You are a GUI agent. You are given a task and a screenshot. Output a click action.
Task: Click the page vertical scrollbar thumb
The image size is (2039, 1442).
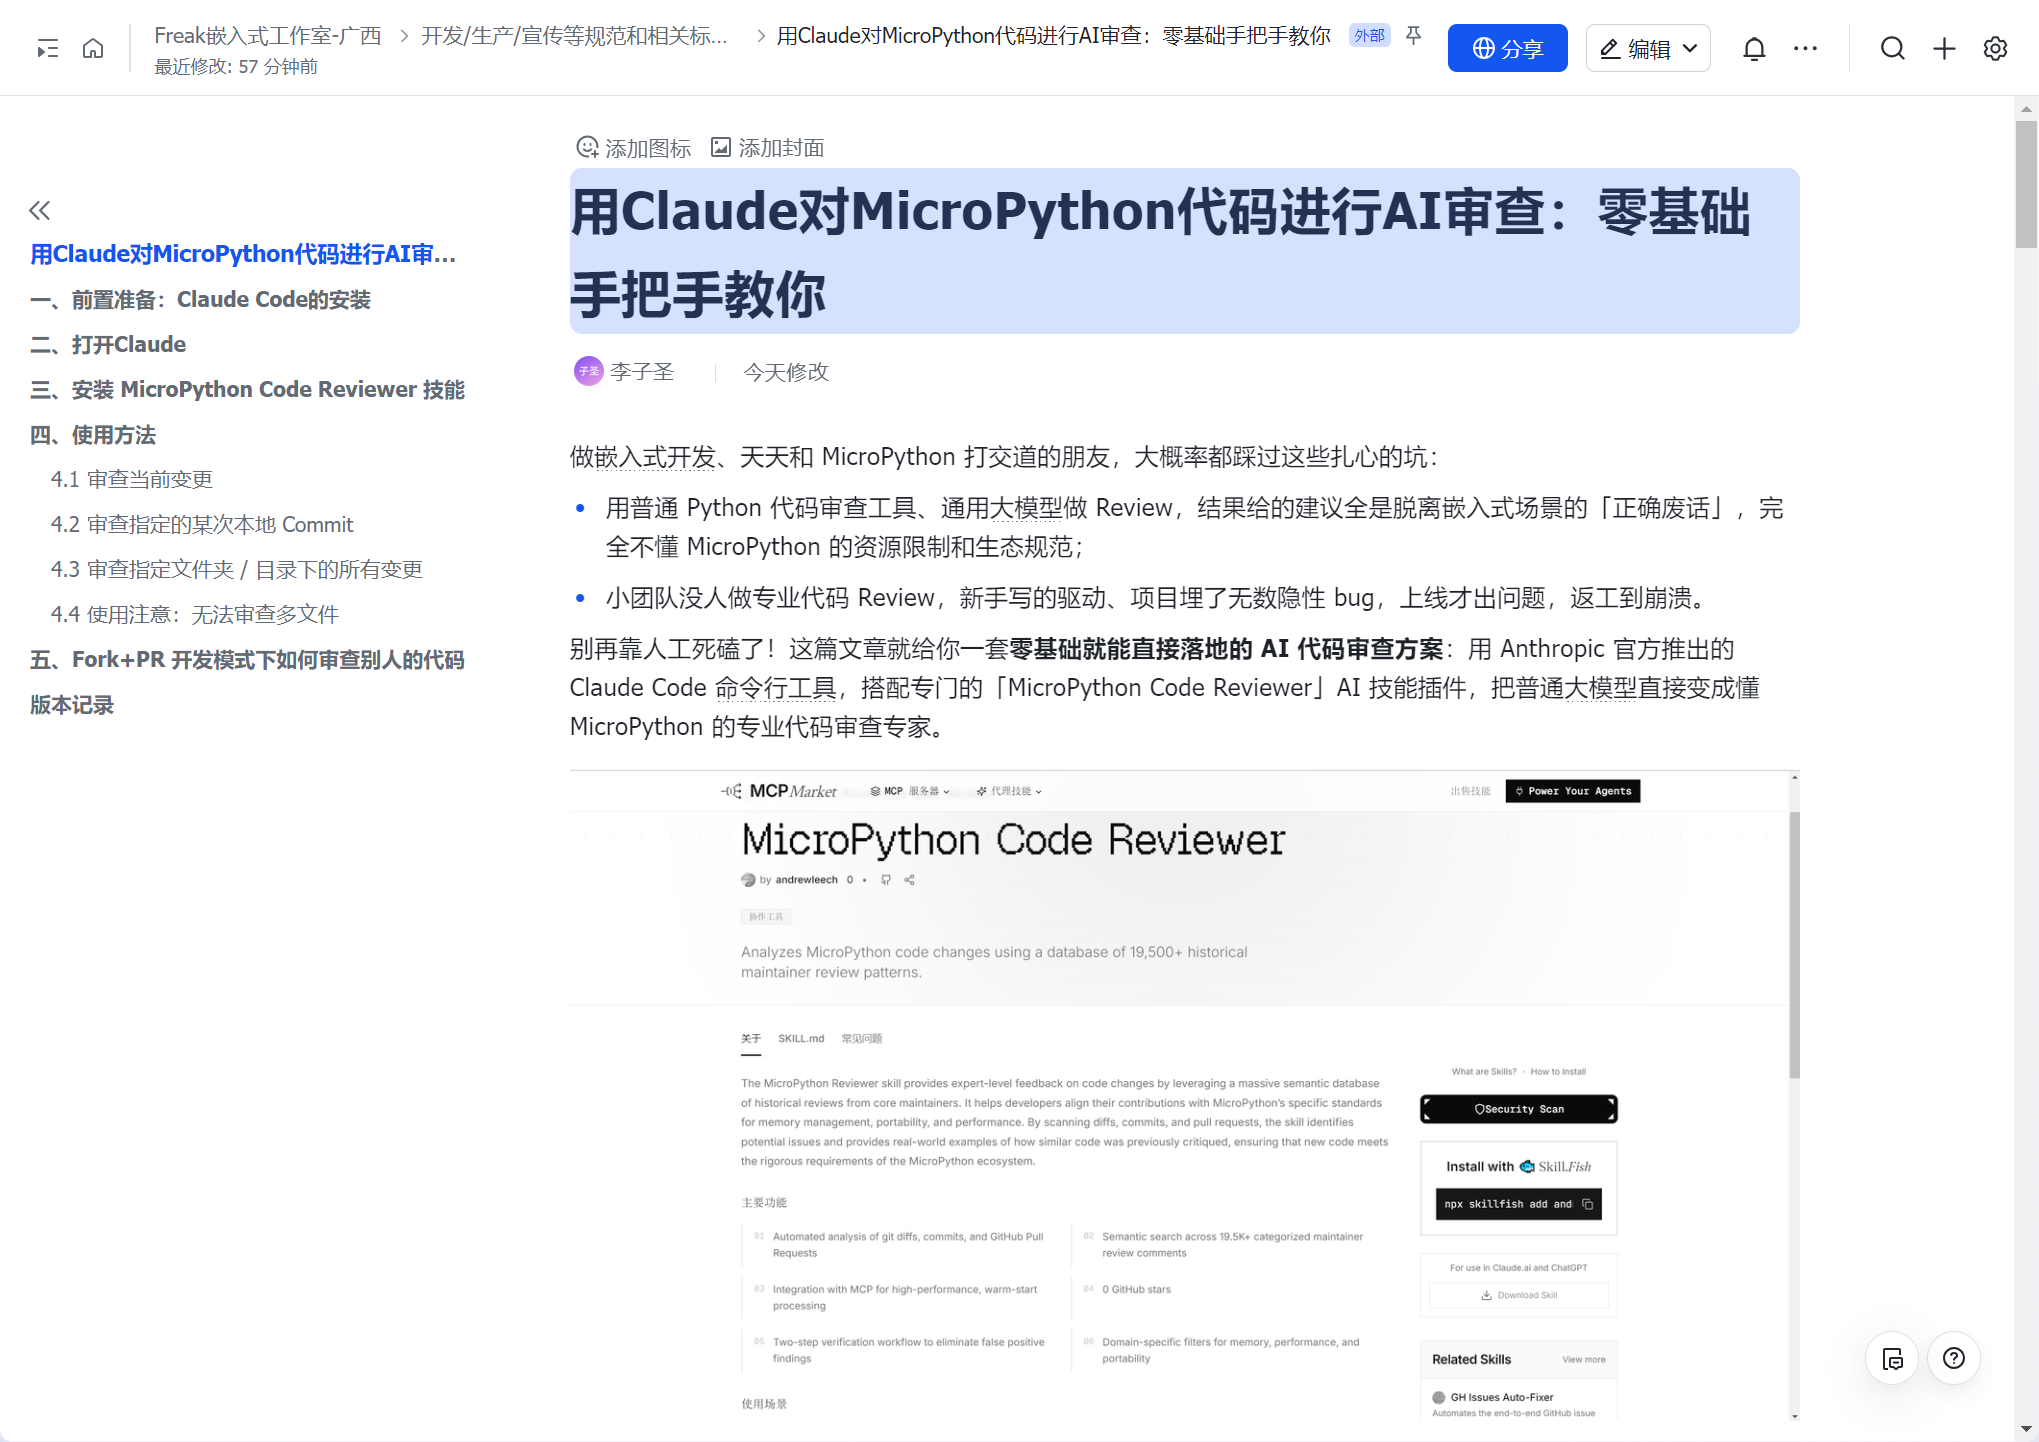pos(2026,185)
